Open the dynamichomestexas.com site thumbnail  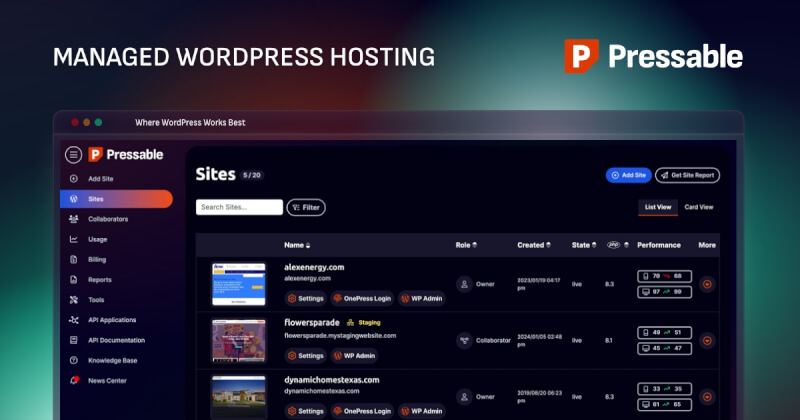[239, 396]
